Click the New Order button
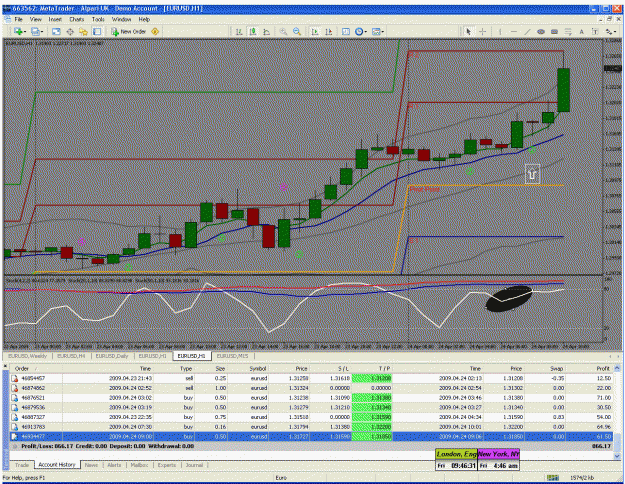Screen dimensions: 625x484 pyautogui.click(x=128, y=31)
